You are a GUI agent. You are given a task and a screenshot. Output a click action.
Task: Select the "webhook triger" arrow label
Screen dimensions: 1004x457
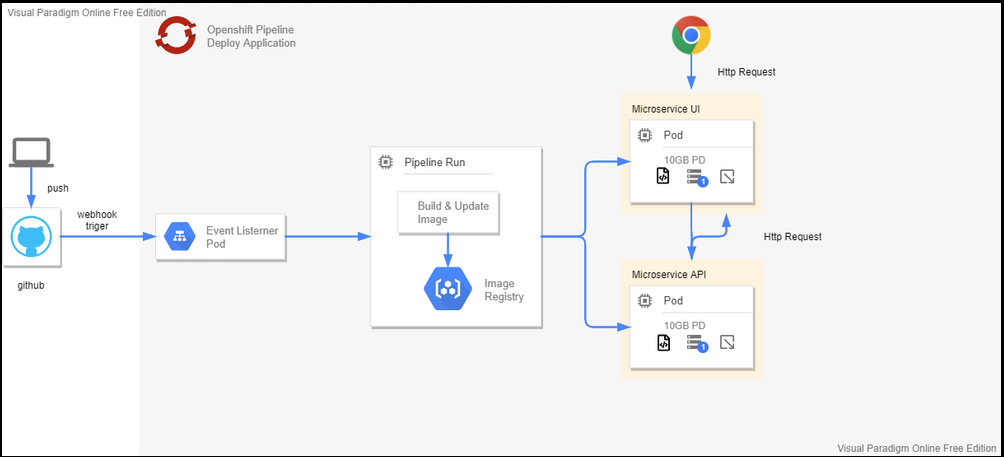coord(96,220)
